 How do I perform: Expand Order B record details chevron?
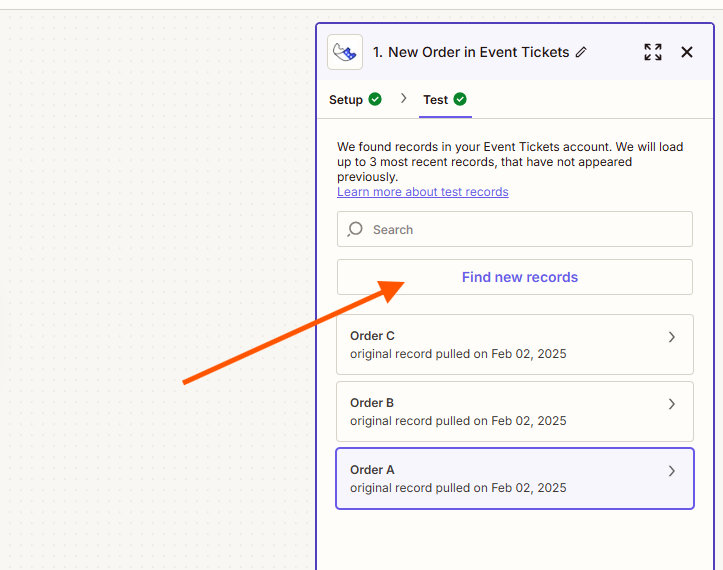[x=672, y=405]
